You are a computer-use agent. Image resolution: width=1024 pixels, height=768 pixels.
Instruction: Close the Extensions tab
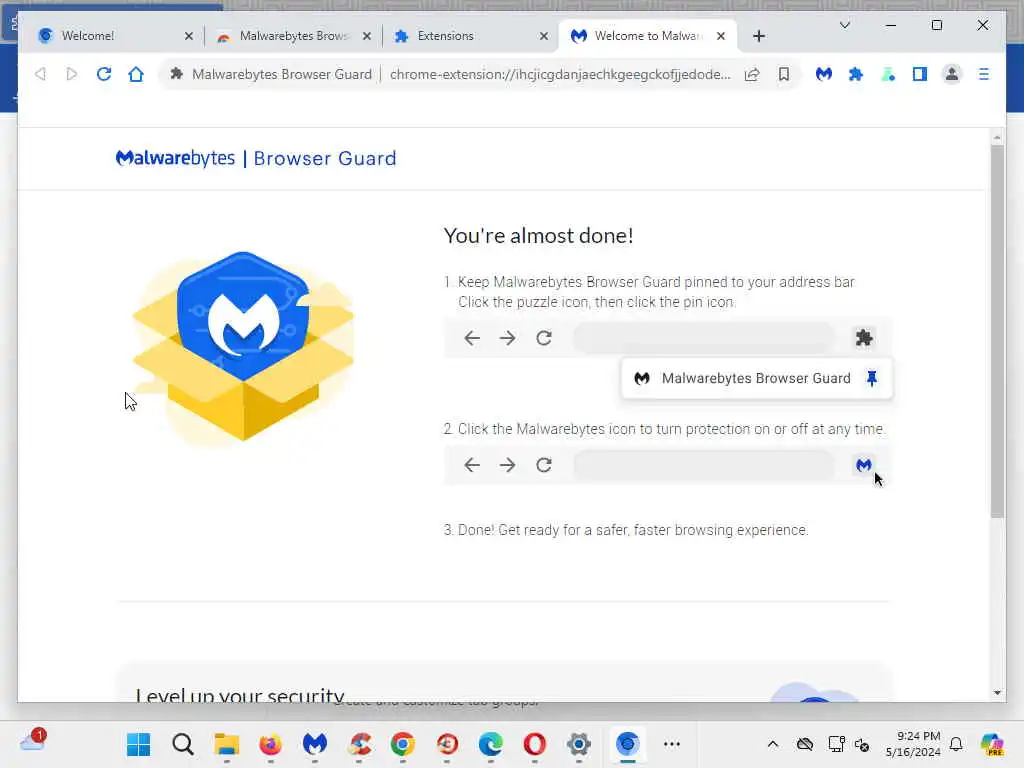544,36
